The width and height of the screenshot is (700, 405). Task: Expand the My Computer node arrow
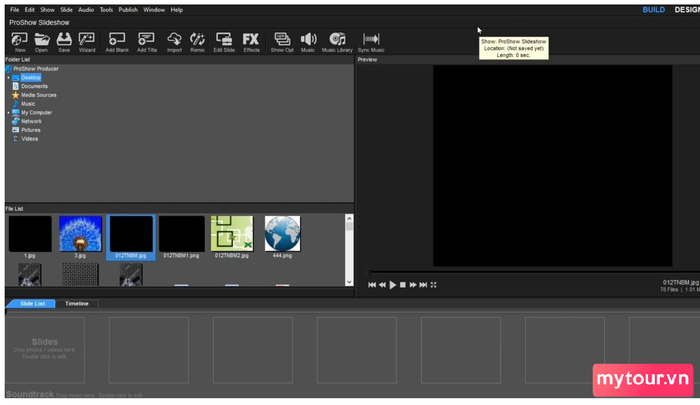(x=8, y=113)
